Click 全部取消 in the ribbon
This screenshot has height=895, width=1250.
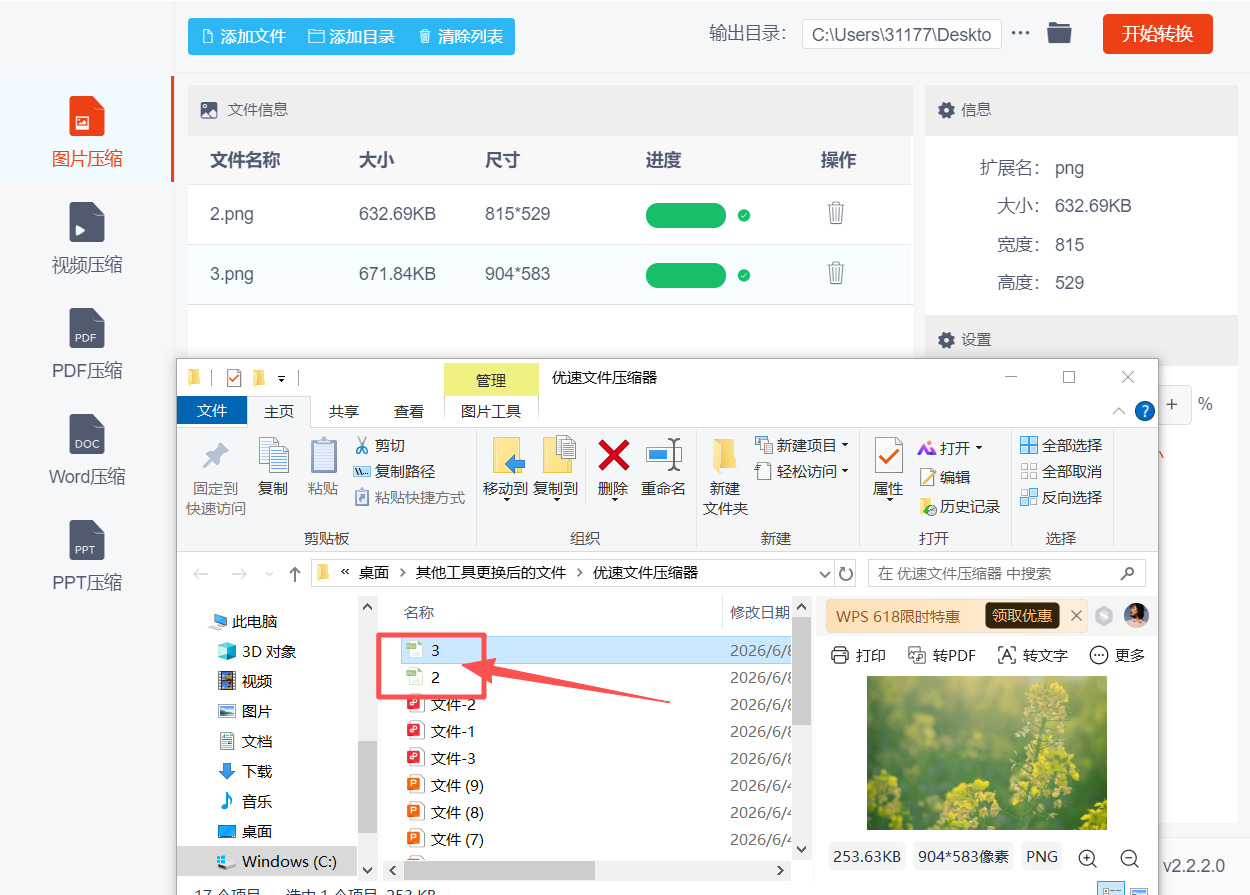(x=1061, y=471)
